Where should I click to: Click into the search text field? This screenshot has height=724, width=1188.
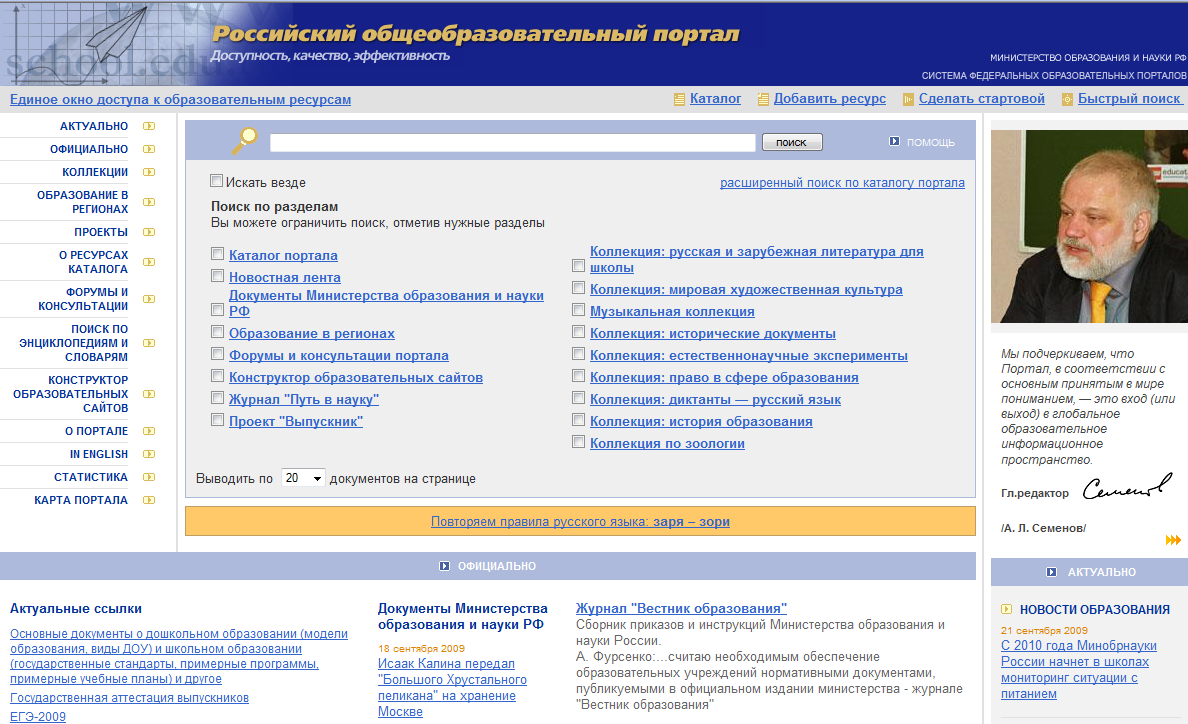pyautogui.click(x=513, y=142)
